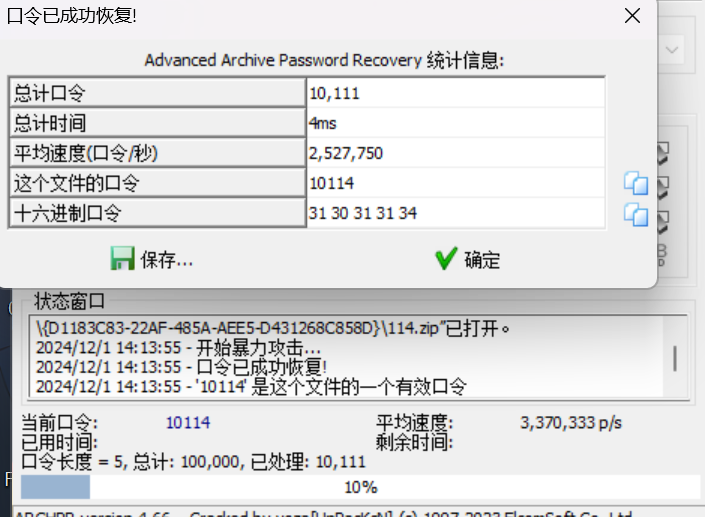Click the status log line mentioning 114.zip
The height and width of the screenshot is (517, 705).
click(x=272, y=329)
